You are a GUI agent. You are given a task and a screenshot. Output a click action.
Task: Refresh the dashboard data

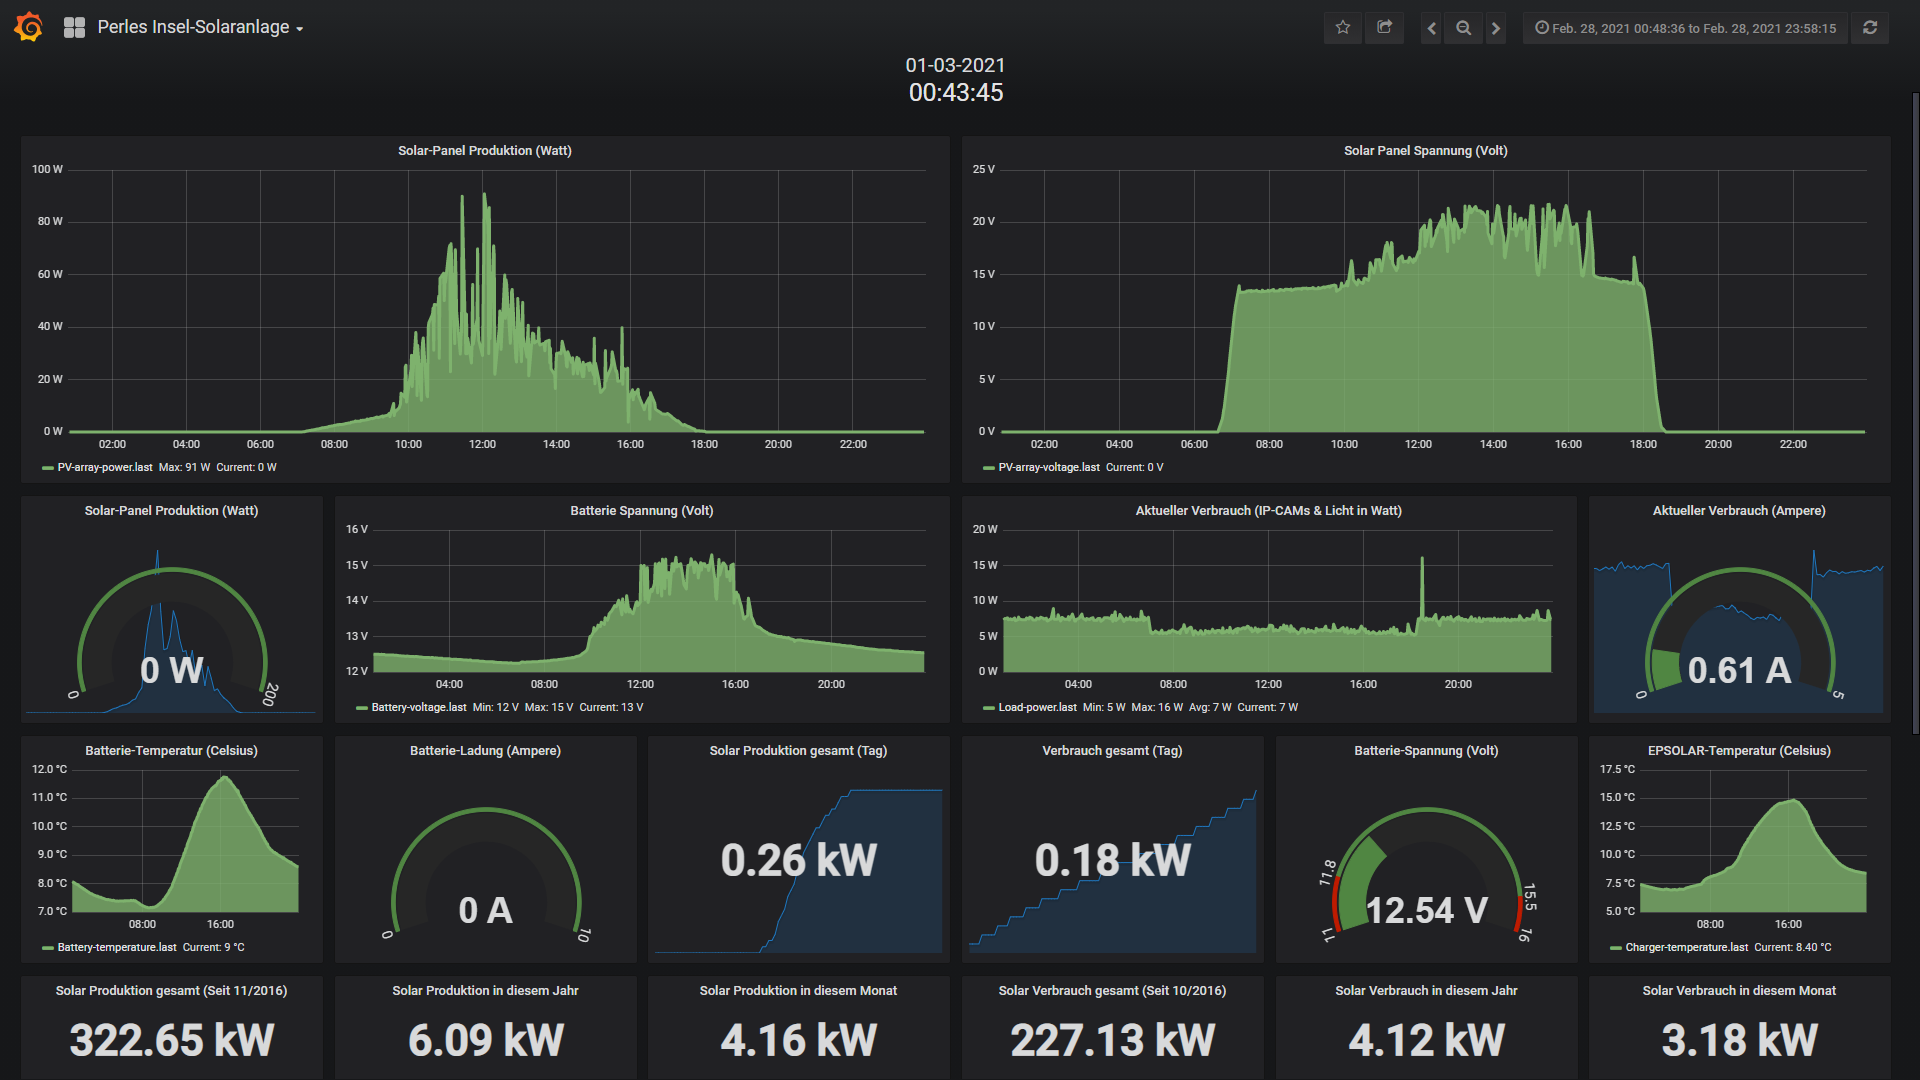pyautogui.click(x=1870, y=28)
